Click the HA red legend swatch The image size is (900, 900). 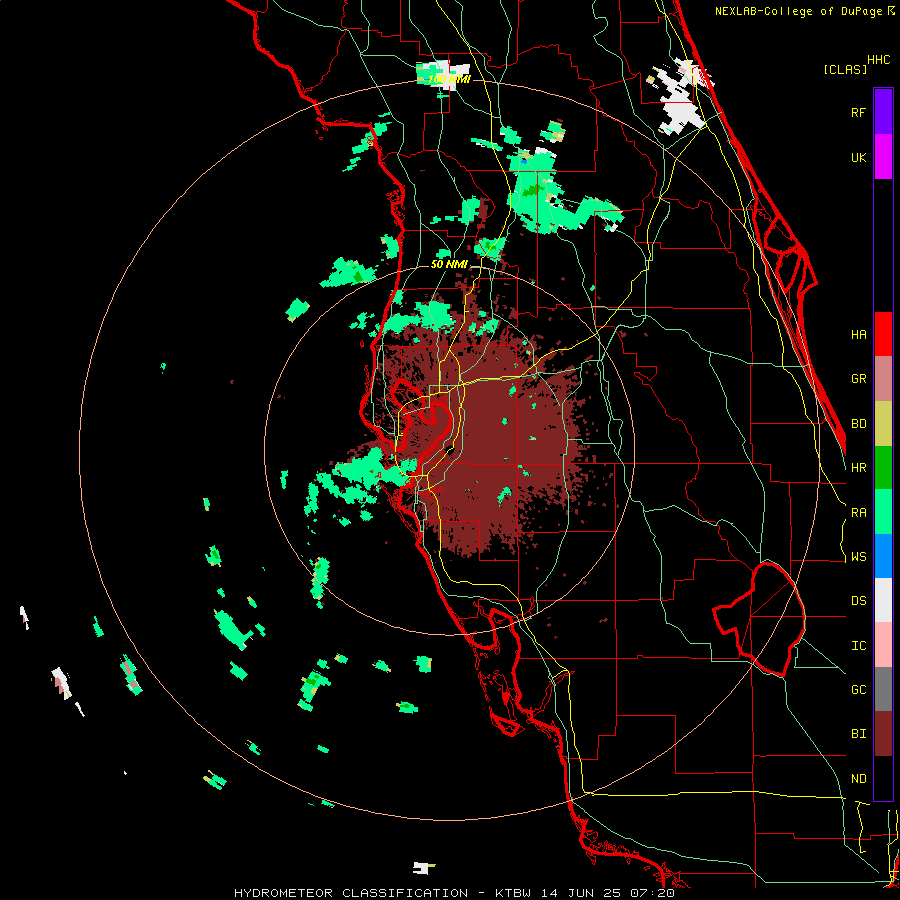point(883,334)
